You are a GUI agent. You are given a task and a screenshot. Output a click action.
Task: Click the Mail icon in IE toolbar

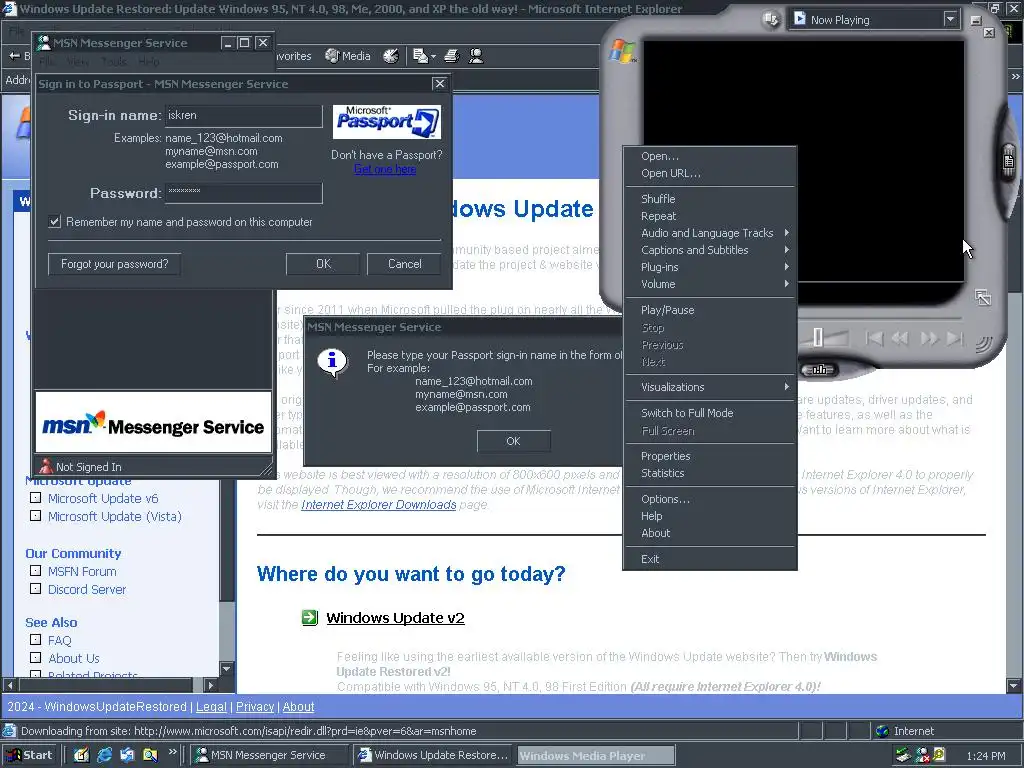(420, 56)
